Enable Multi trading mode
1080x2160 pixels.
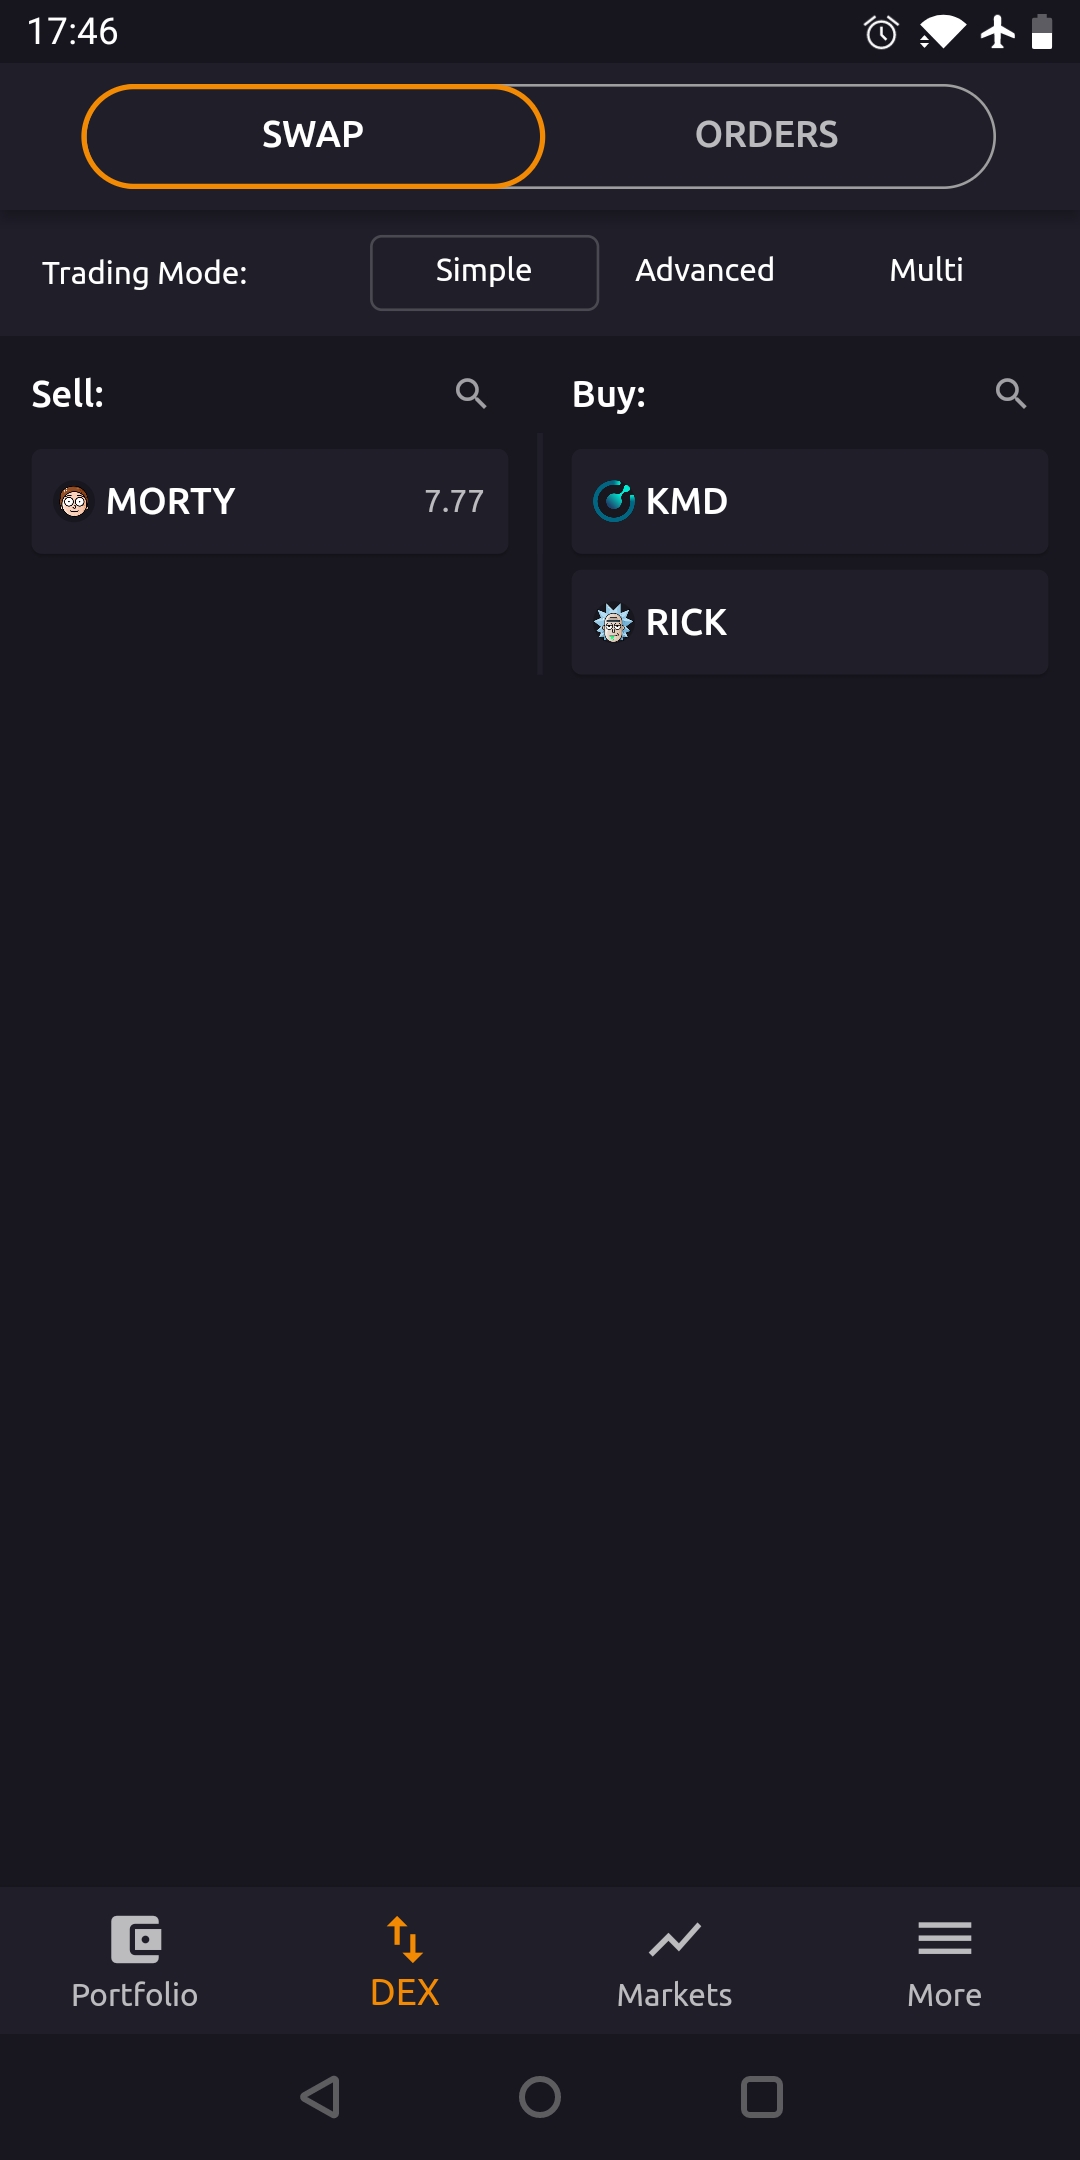point(926,270)
